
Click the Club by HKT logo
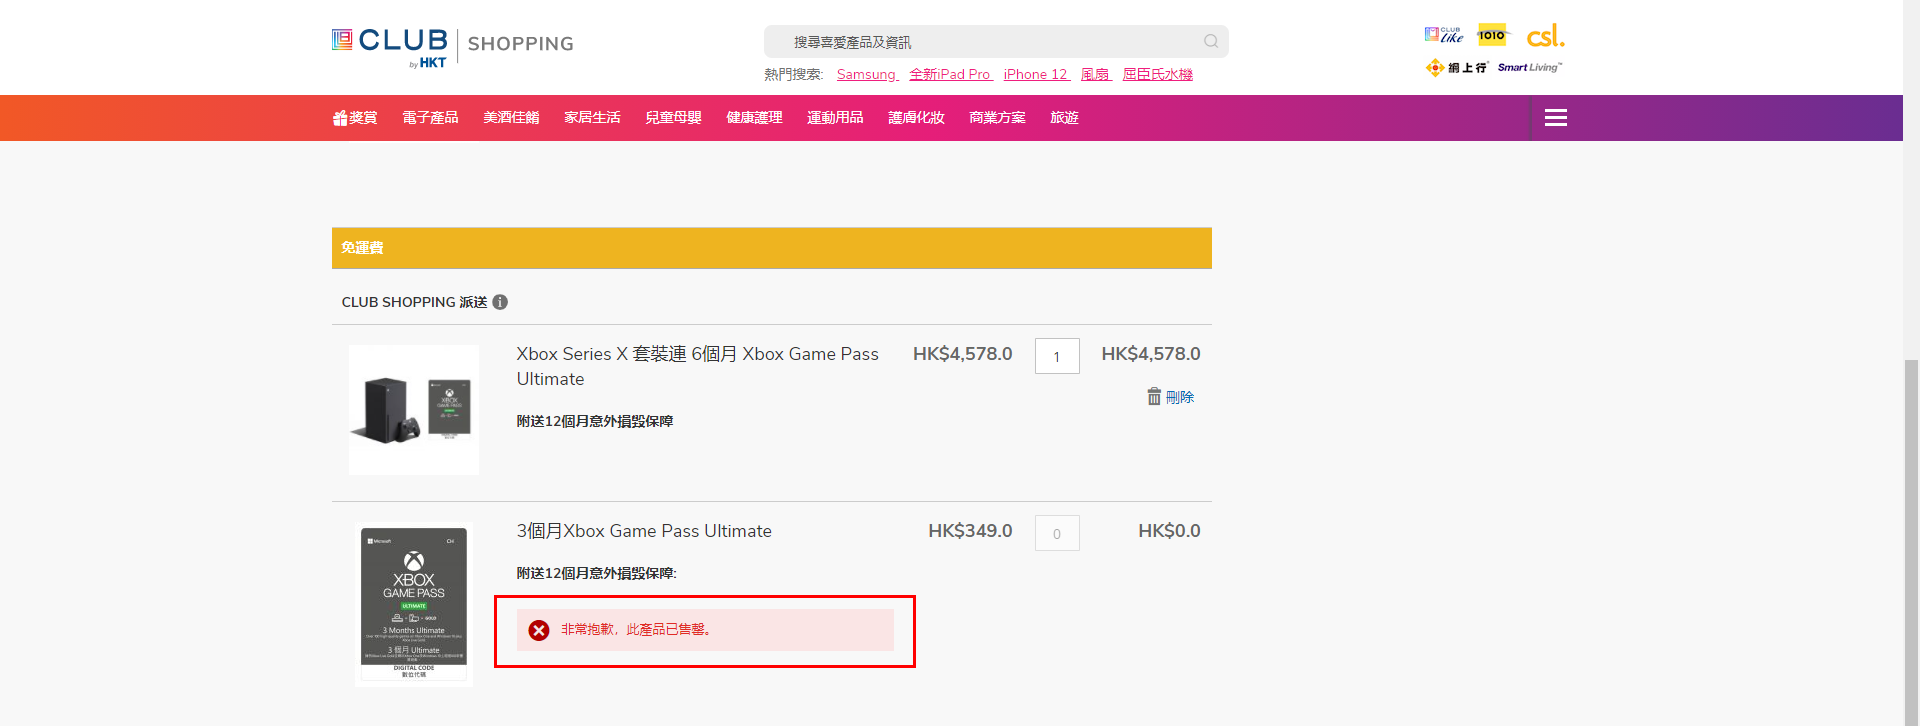pyautogui.click(x=390, y=46)
